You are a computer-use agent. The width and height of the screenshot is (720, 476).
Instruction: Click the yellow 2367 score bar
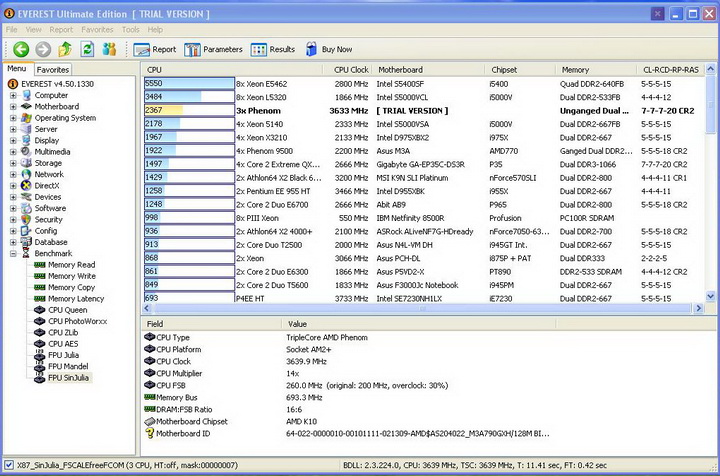click(189, 110)
